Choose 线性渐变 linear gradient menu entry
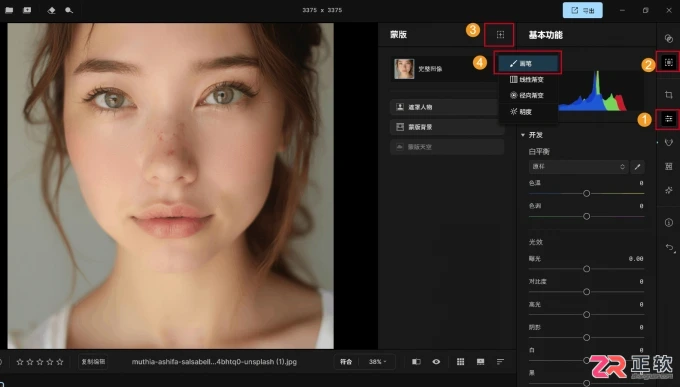 pyautogui.click(x=528, y=80)
